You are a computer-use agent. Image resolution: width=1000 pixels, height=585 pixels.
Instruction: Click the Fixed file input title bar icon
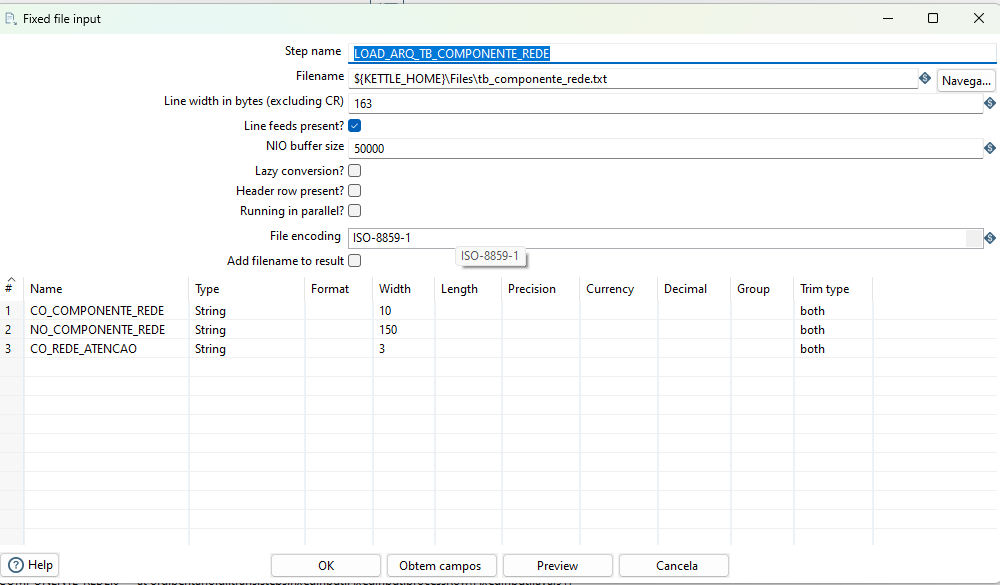tap(10, 19)
